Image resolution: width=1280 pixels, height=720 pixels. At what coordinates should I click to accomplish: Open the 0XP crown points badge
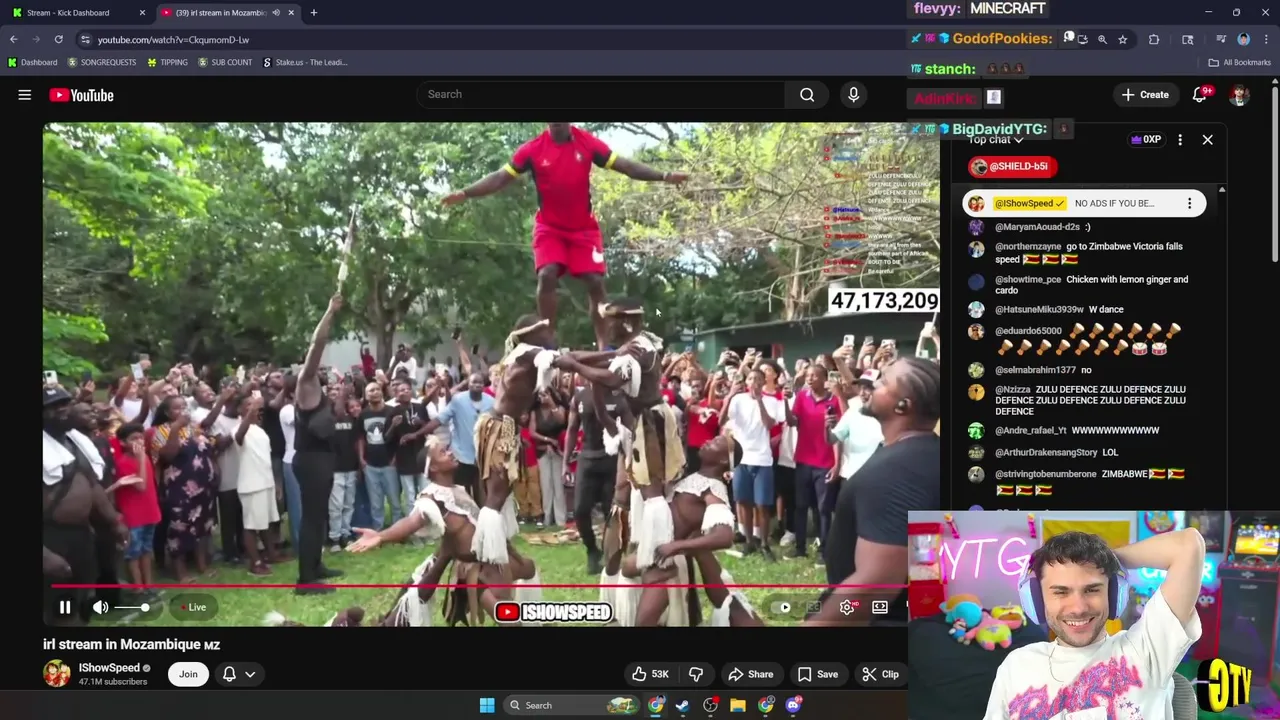coord(1146,140)
